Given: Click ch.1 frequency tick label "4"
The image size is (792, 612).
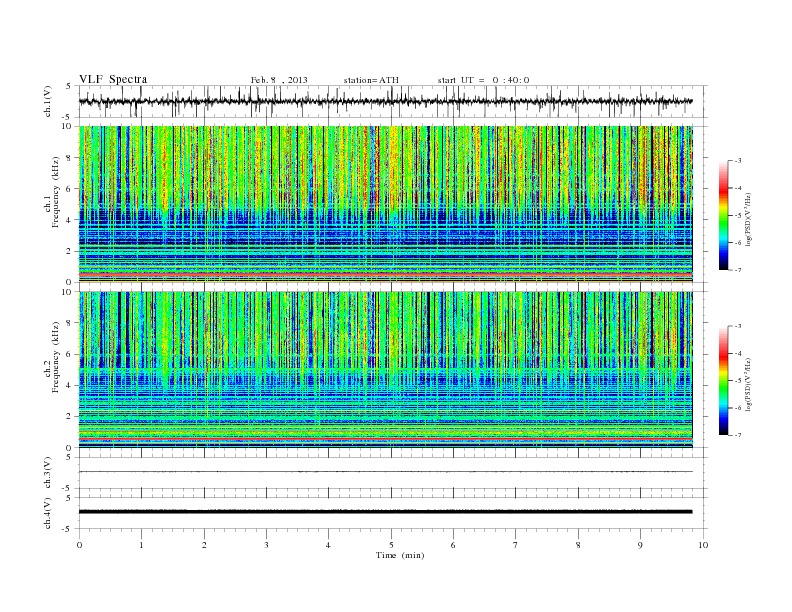Looking at the screenshot, I should (x=69, y=220).
